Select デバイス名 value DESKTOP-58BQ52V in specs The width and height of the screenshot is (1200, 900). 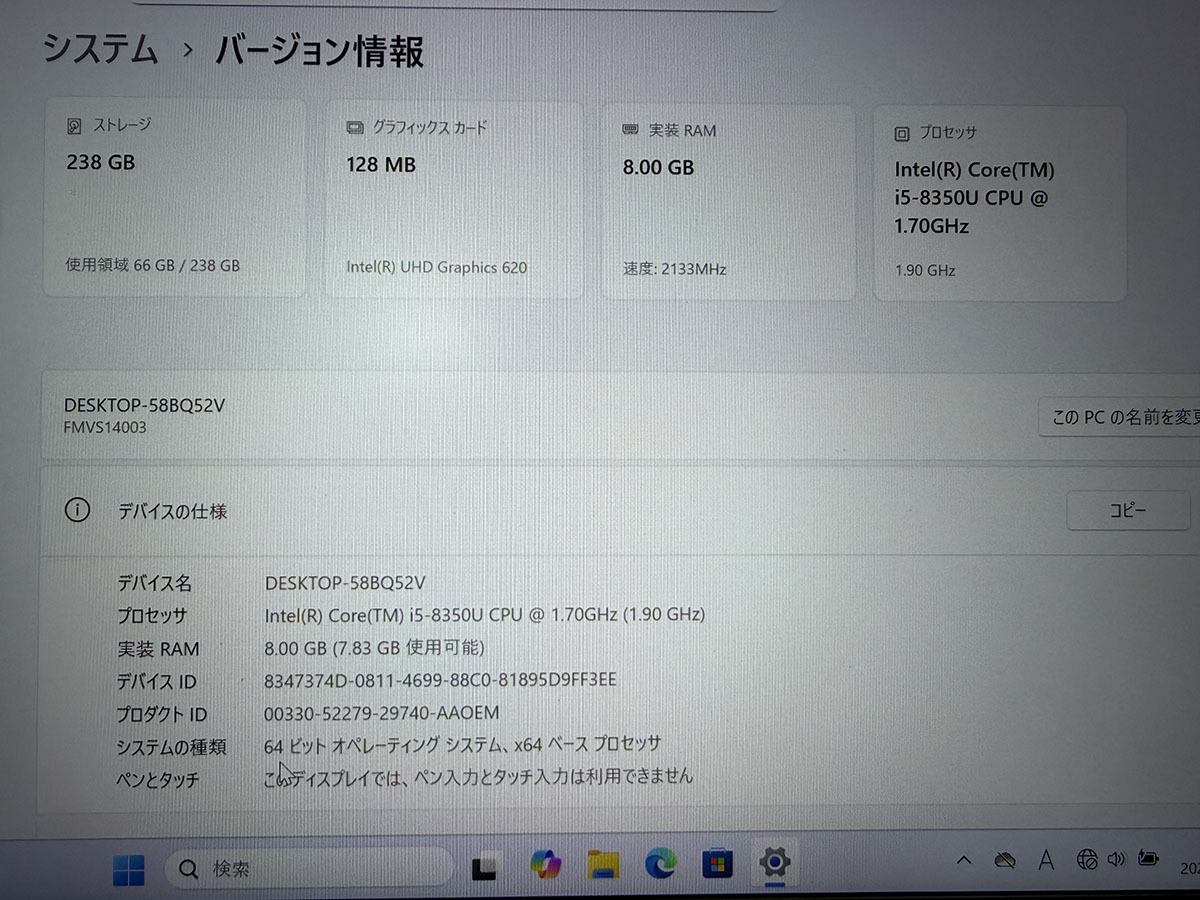coord(346,583)
